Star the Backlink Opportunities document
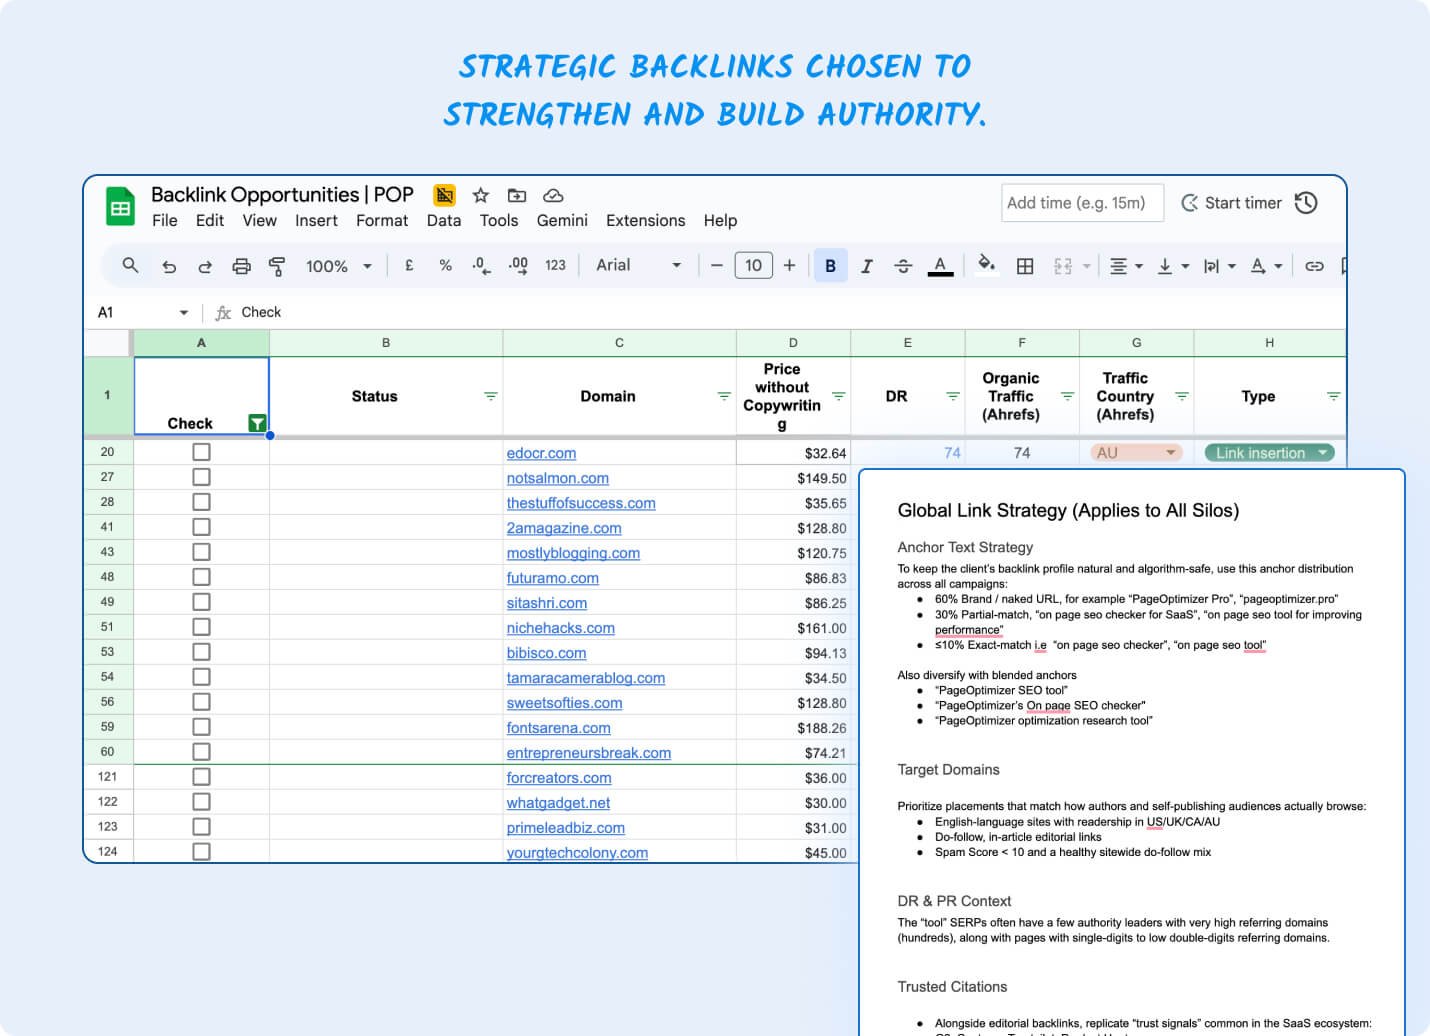 (481, 195)
